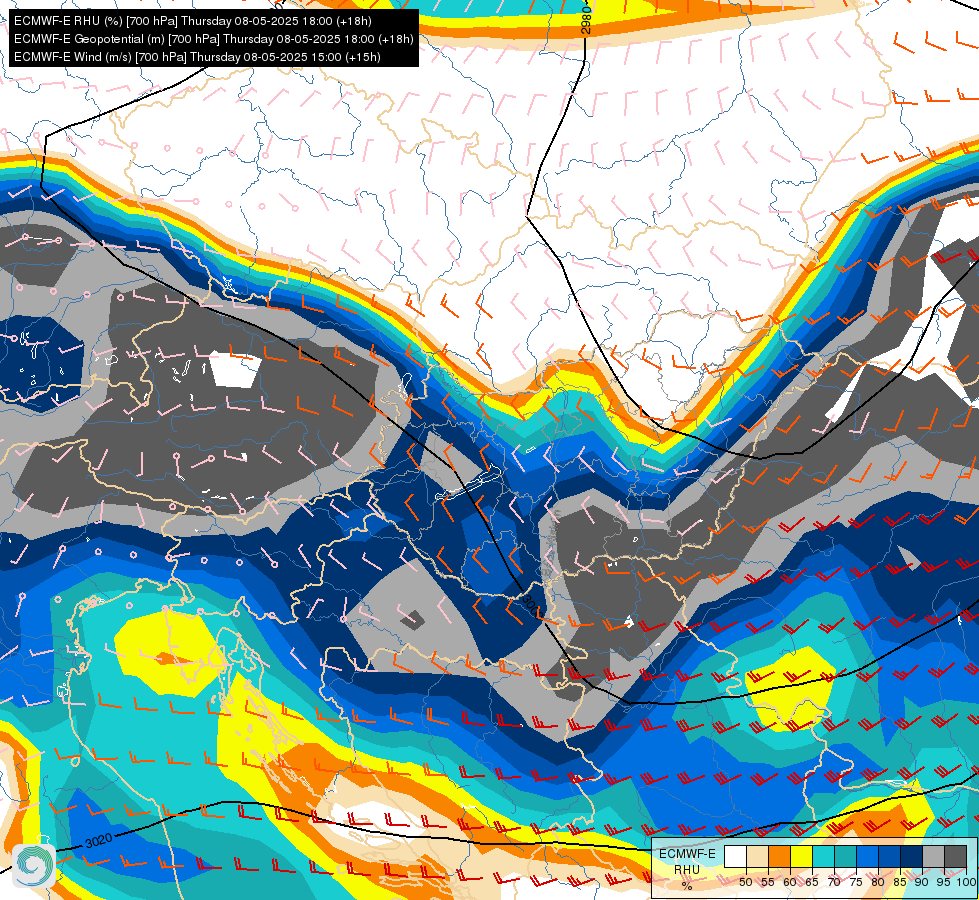The width and height of the screenshot is (979, 900).
Task: Click the beige 50–55 legend swatch
Action: point(757,856)
